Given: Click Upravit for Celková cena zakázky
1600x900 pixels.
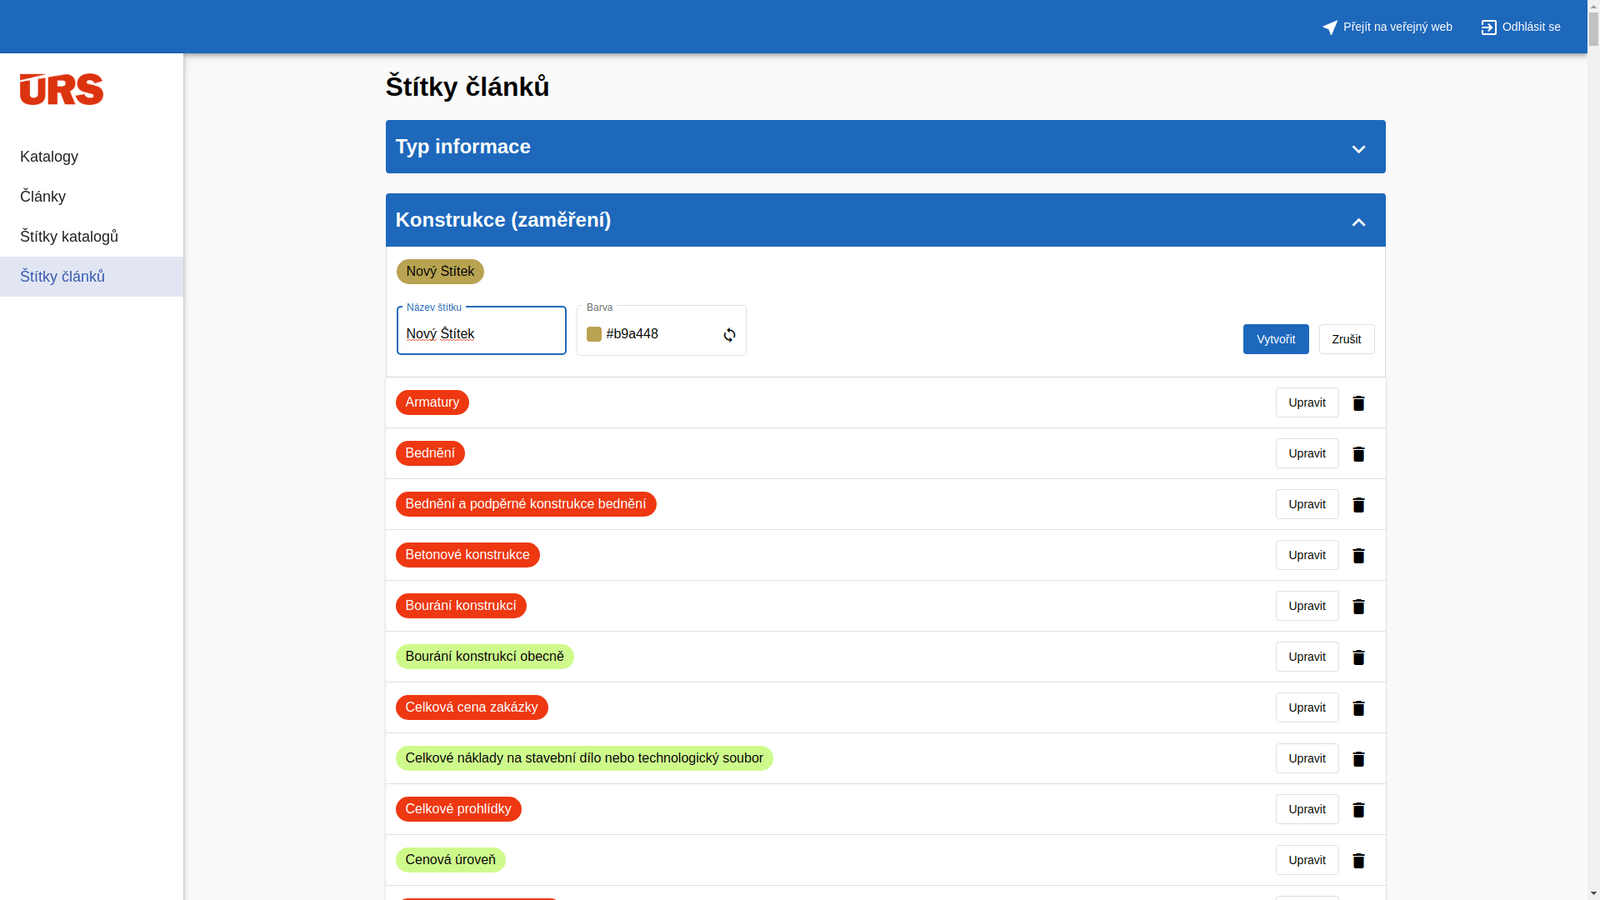Looking at the screenshot, I should [x=1307, y=708].
